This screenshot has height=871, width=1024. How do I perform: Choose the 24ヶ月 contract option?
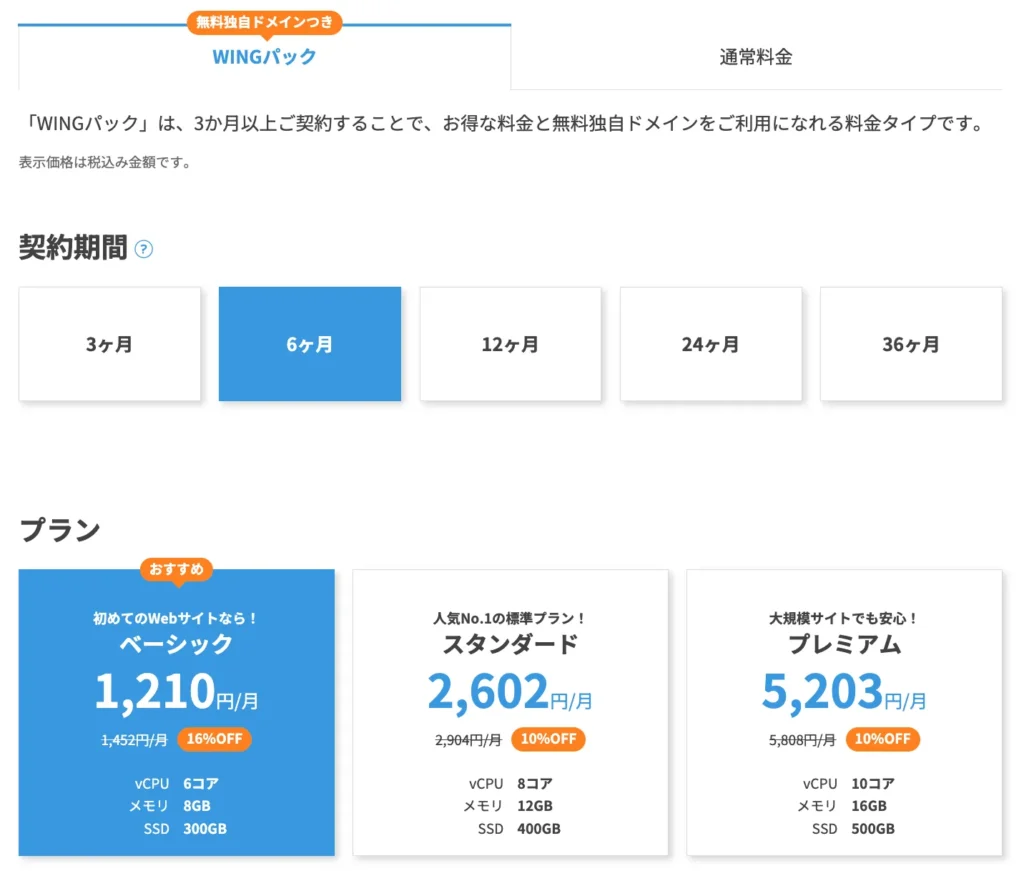(710, 344)
